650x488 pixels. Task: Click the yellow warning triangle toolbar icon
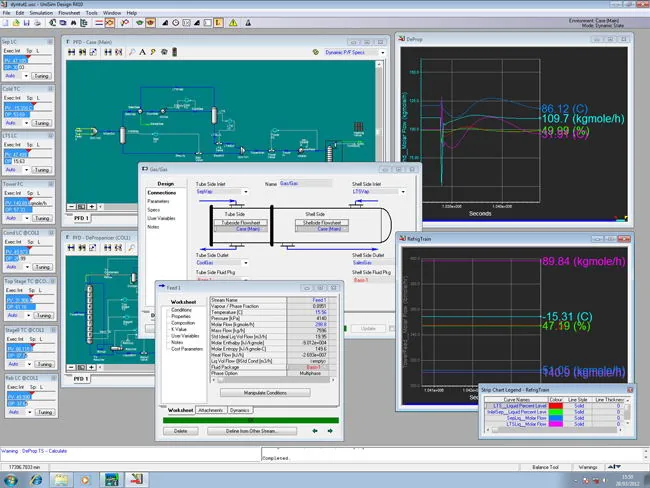(x=233, y=23)
